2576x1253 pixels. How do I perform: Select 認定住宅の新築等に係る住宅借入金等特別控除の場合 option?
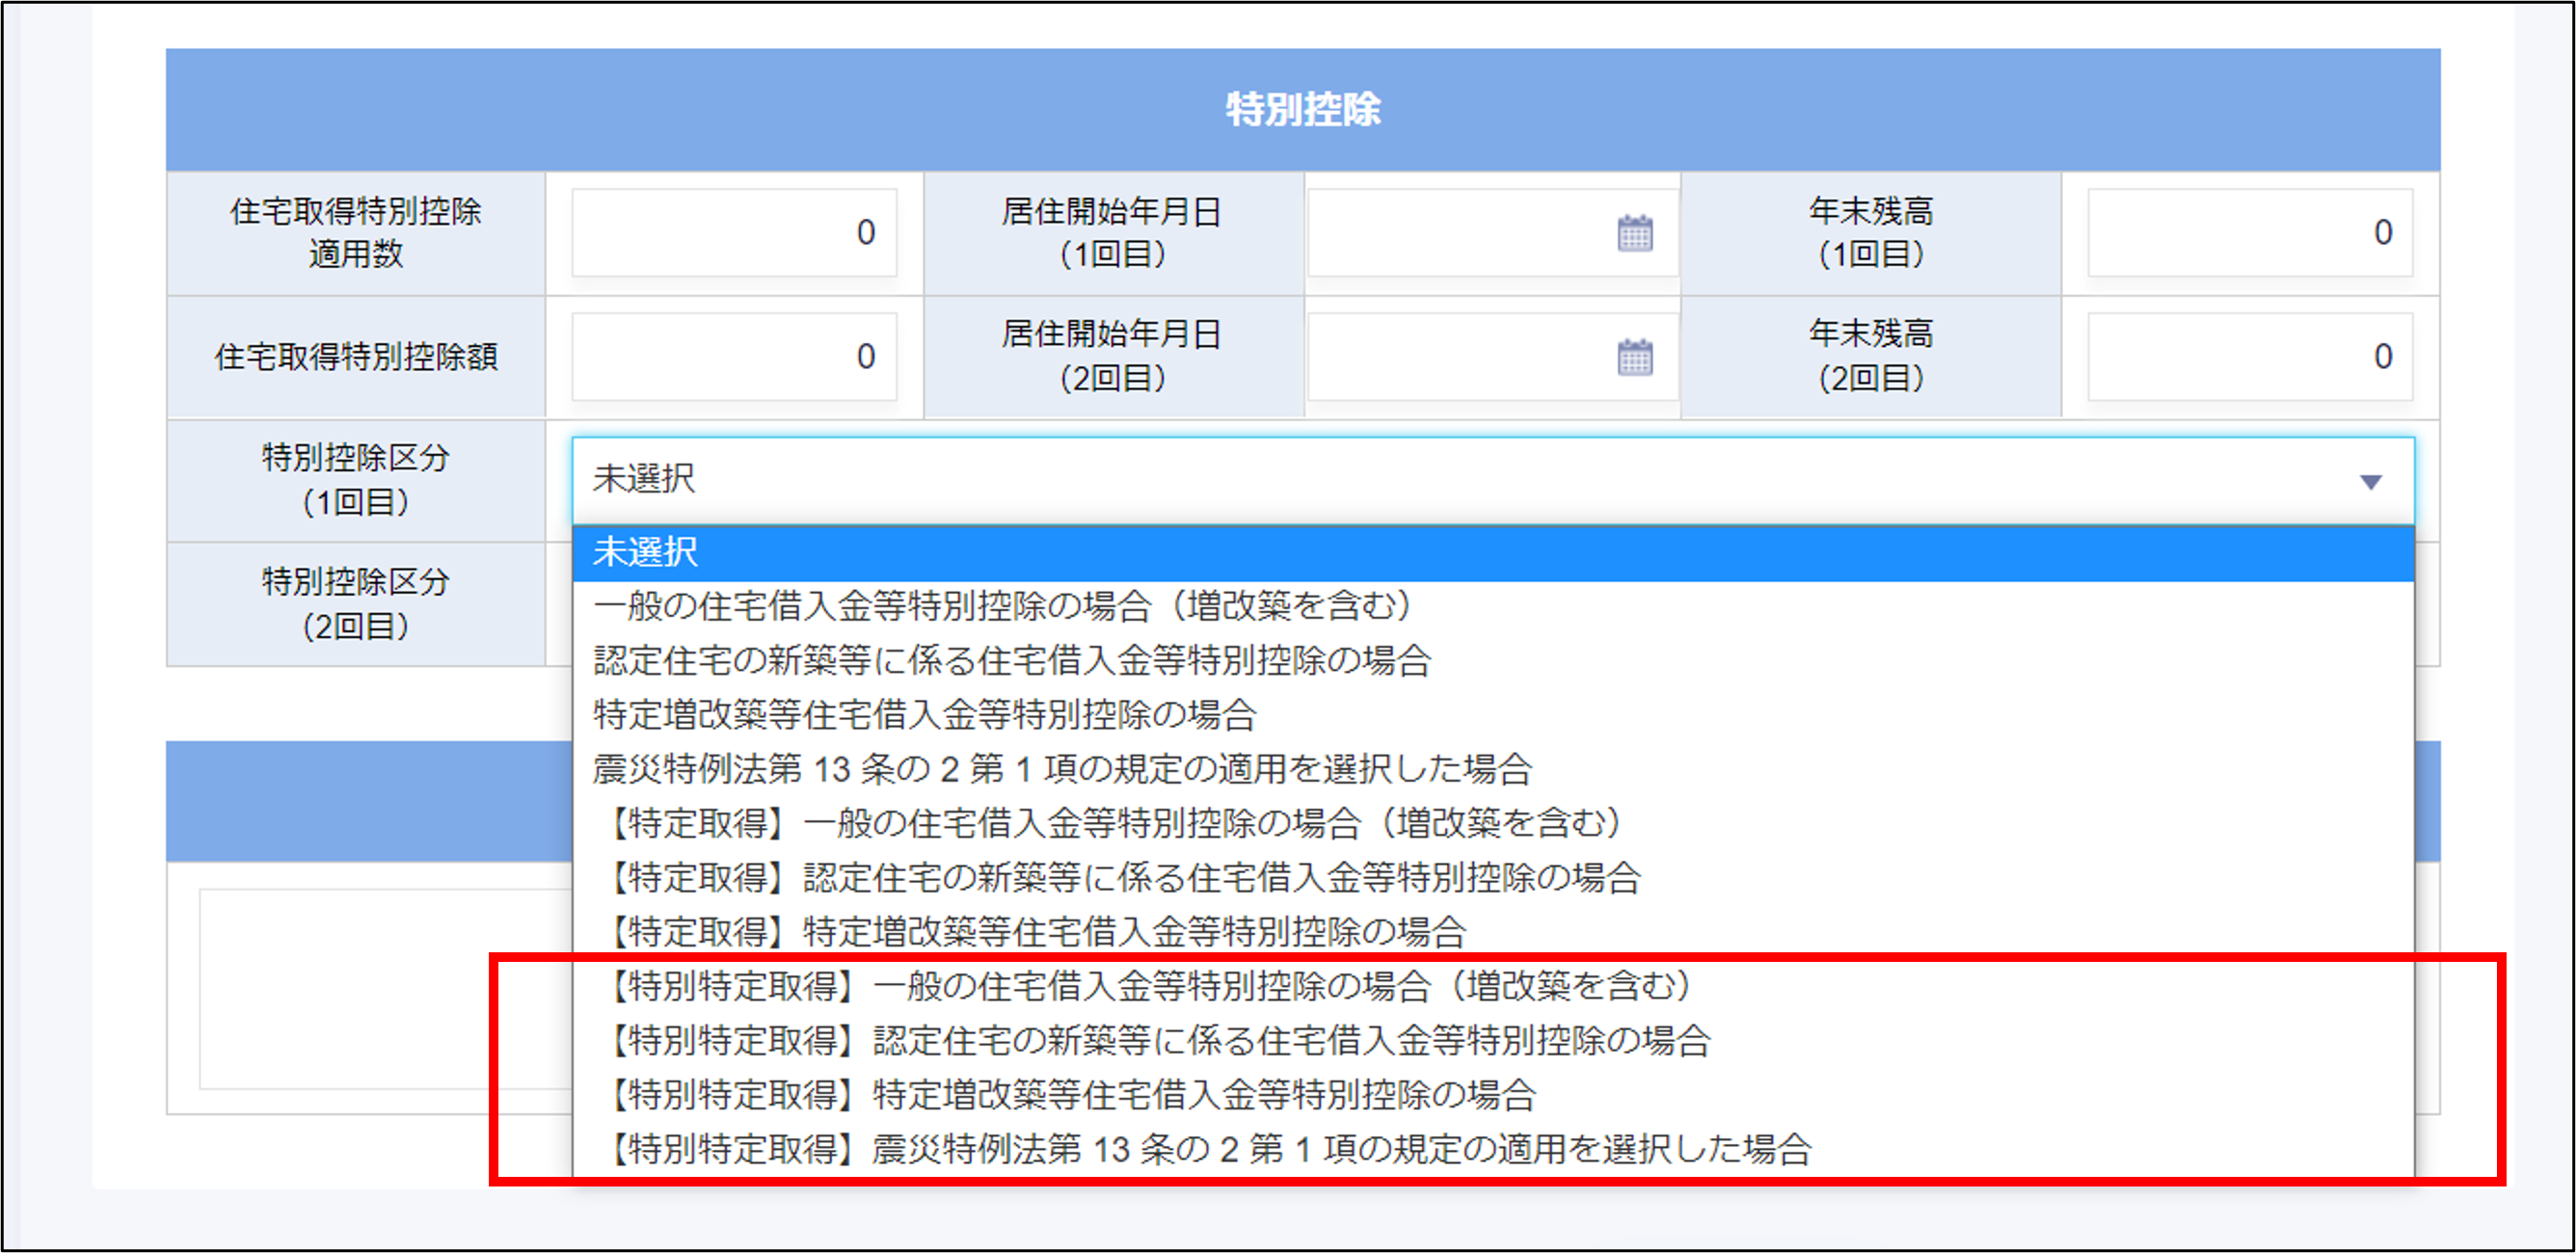pos(1010,660)
